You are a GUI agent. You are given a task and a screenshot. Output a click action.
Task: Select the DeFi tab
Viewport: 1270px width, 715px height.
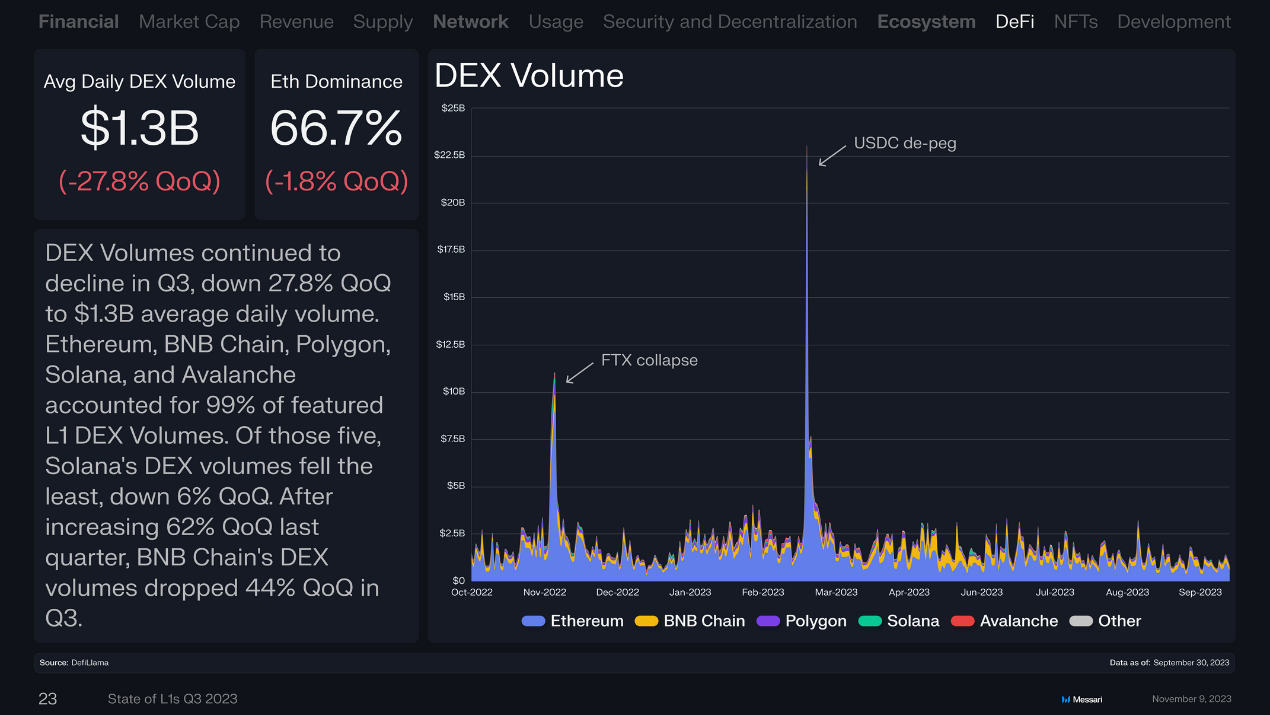coord(1014,21)
